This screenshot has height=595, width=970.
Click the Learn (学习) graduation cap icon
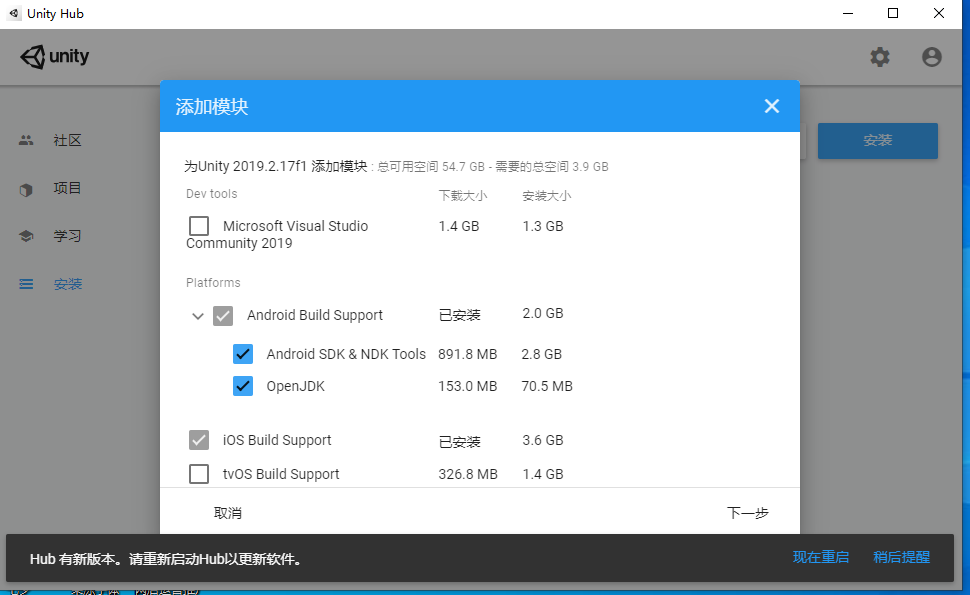coord(26,236)
